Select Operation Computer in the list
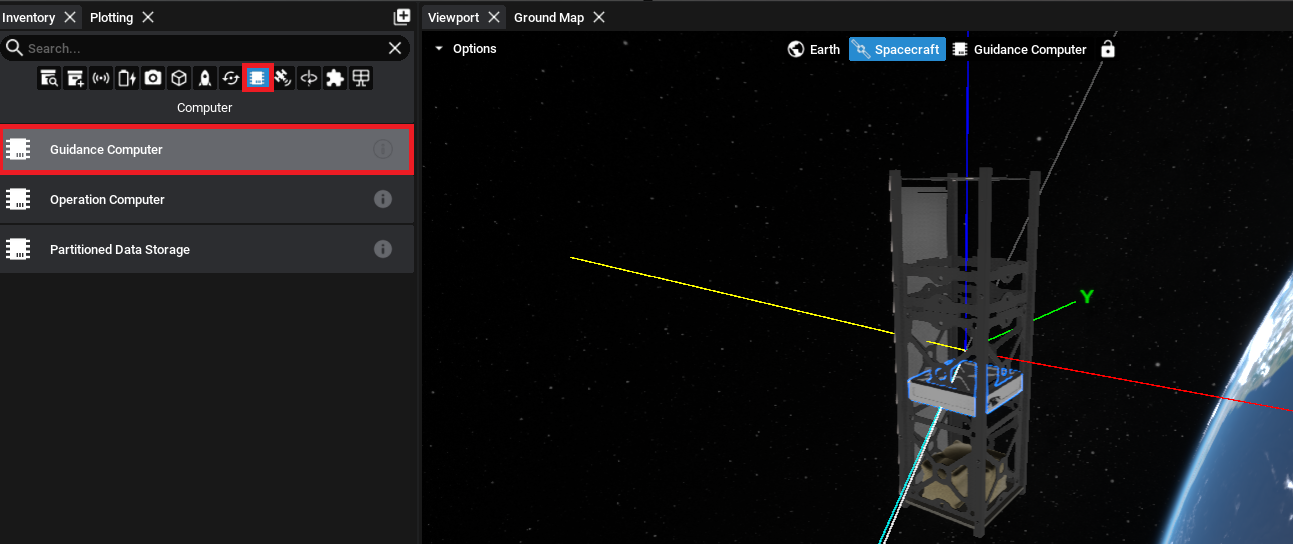Image resolution: width=1293 pixels, height=544 pixels. click(107, 200)
